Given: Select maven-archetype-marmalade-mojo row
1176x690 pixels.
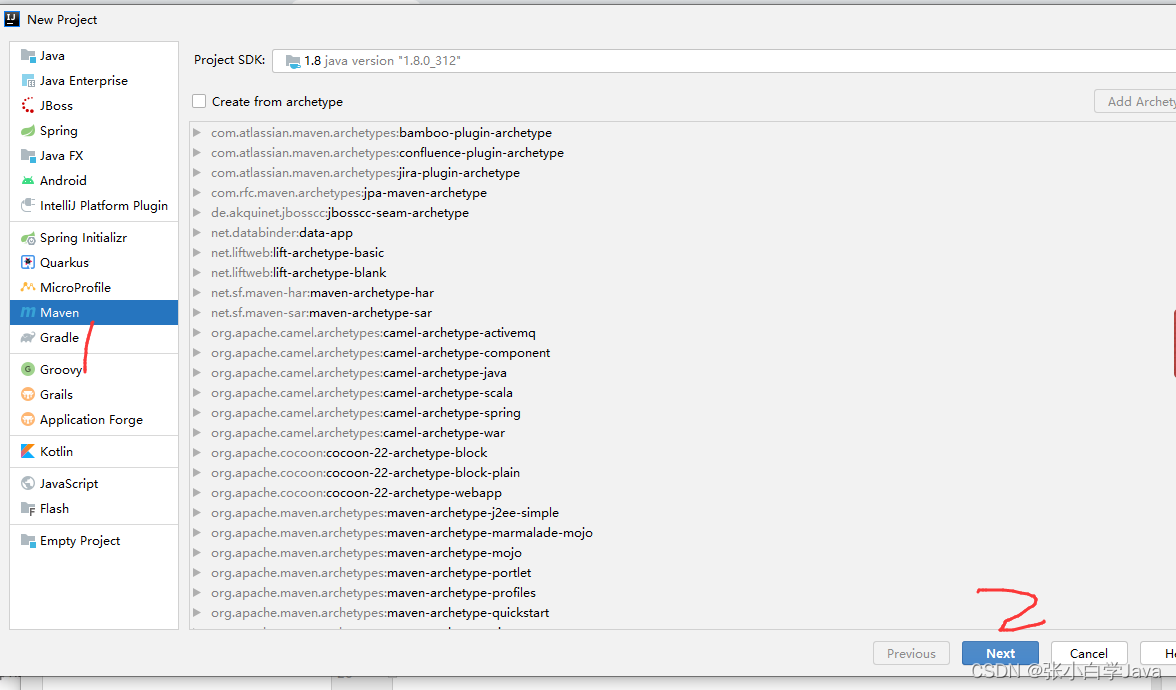Looking at the screenshot, I should click(682, 532).
